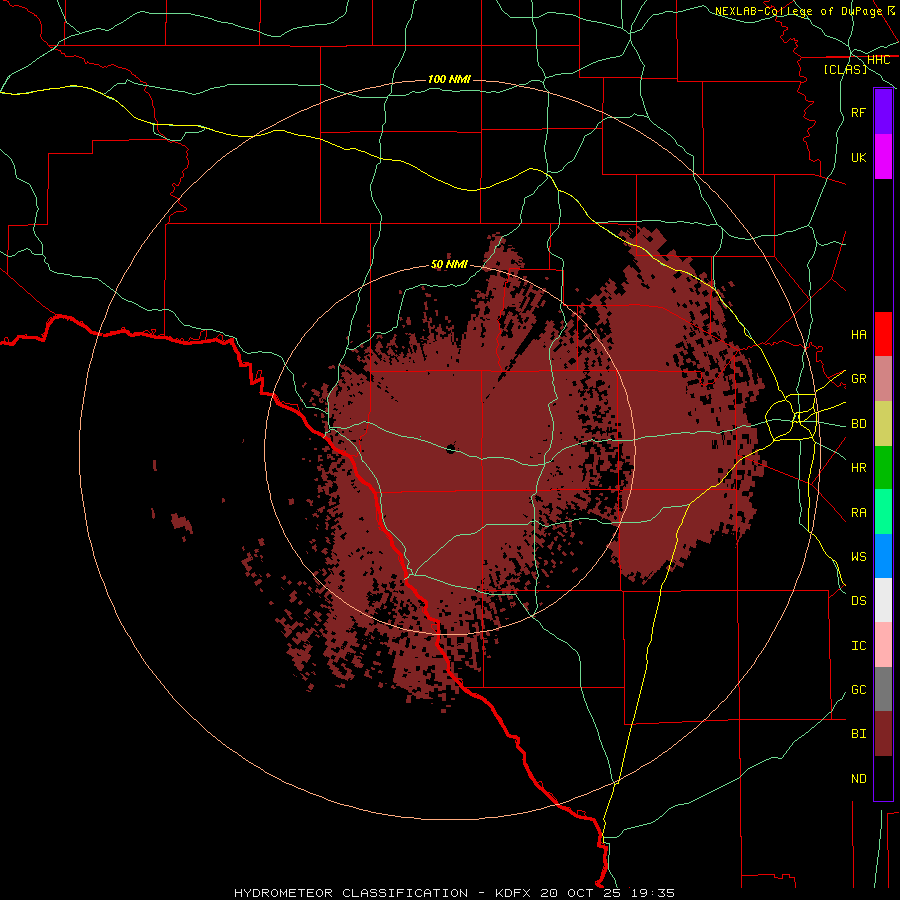Click the IC light pink legend swatch

(883, 645)
